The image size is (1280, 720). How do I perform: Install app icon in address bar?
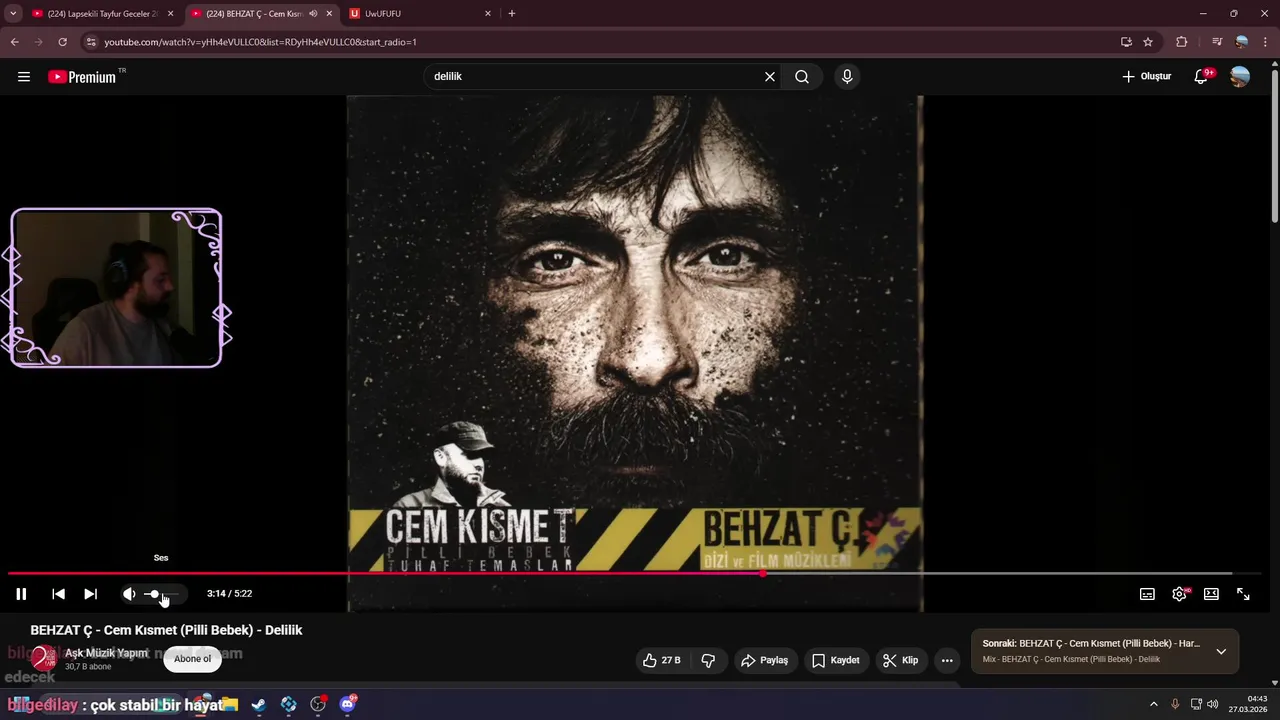[x=1126, y=42]
